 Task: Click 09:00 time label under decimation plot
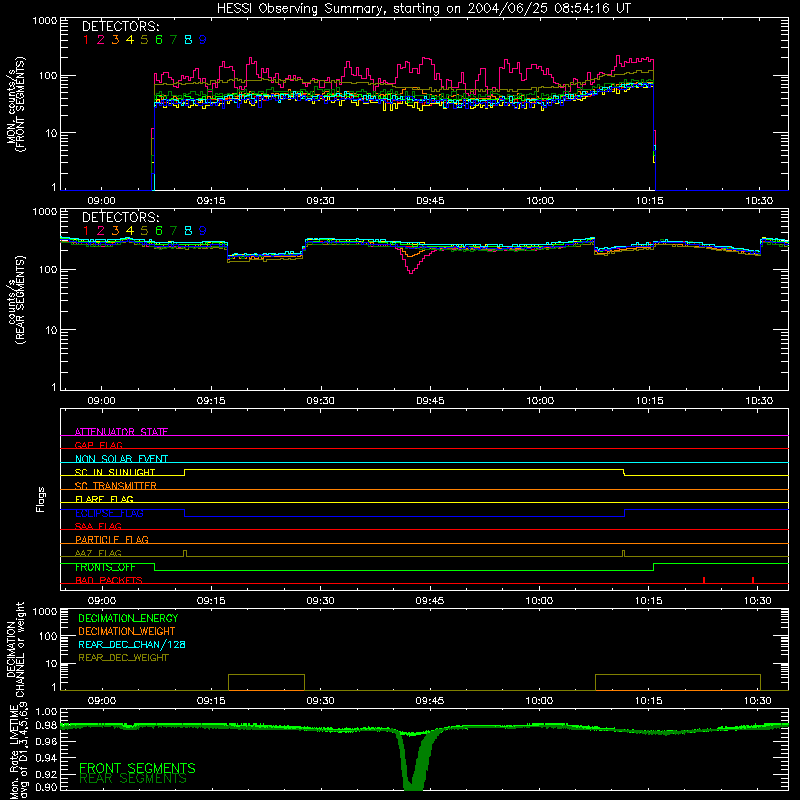tap(102, 701)
